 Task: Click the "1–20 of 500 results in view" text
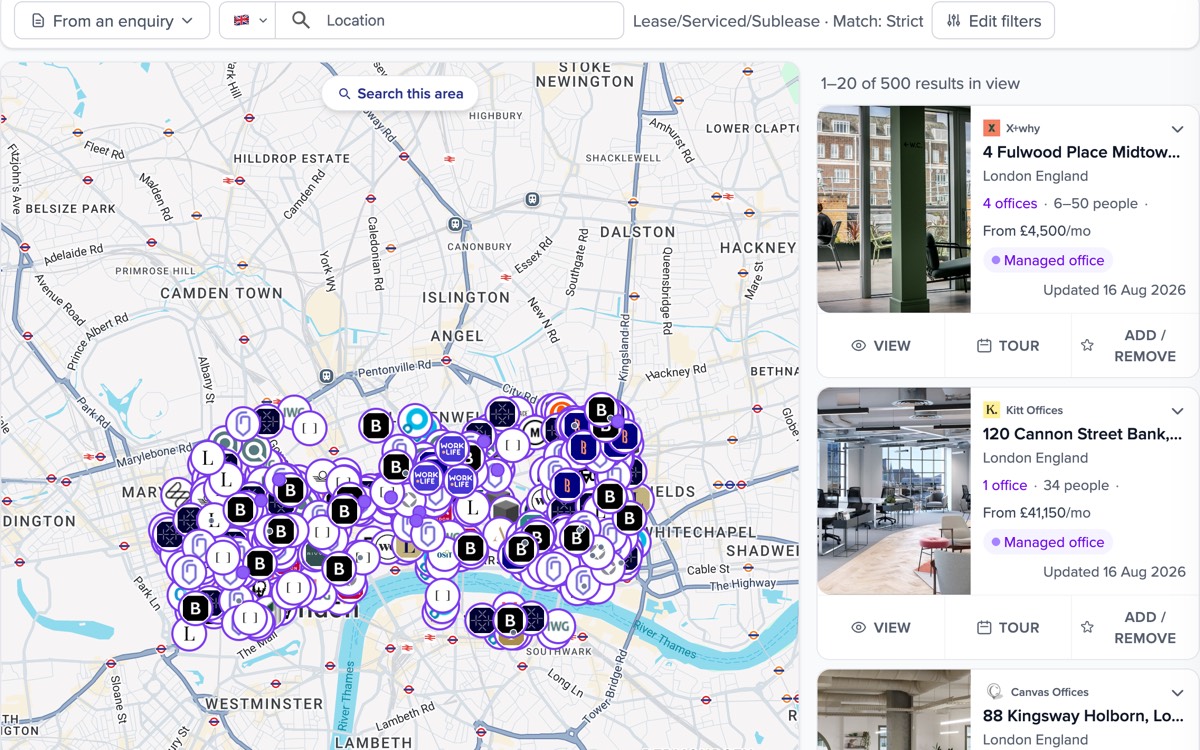click(x=920, y=84)
